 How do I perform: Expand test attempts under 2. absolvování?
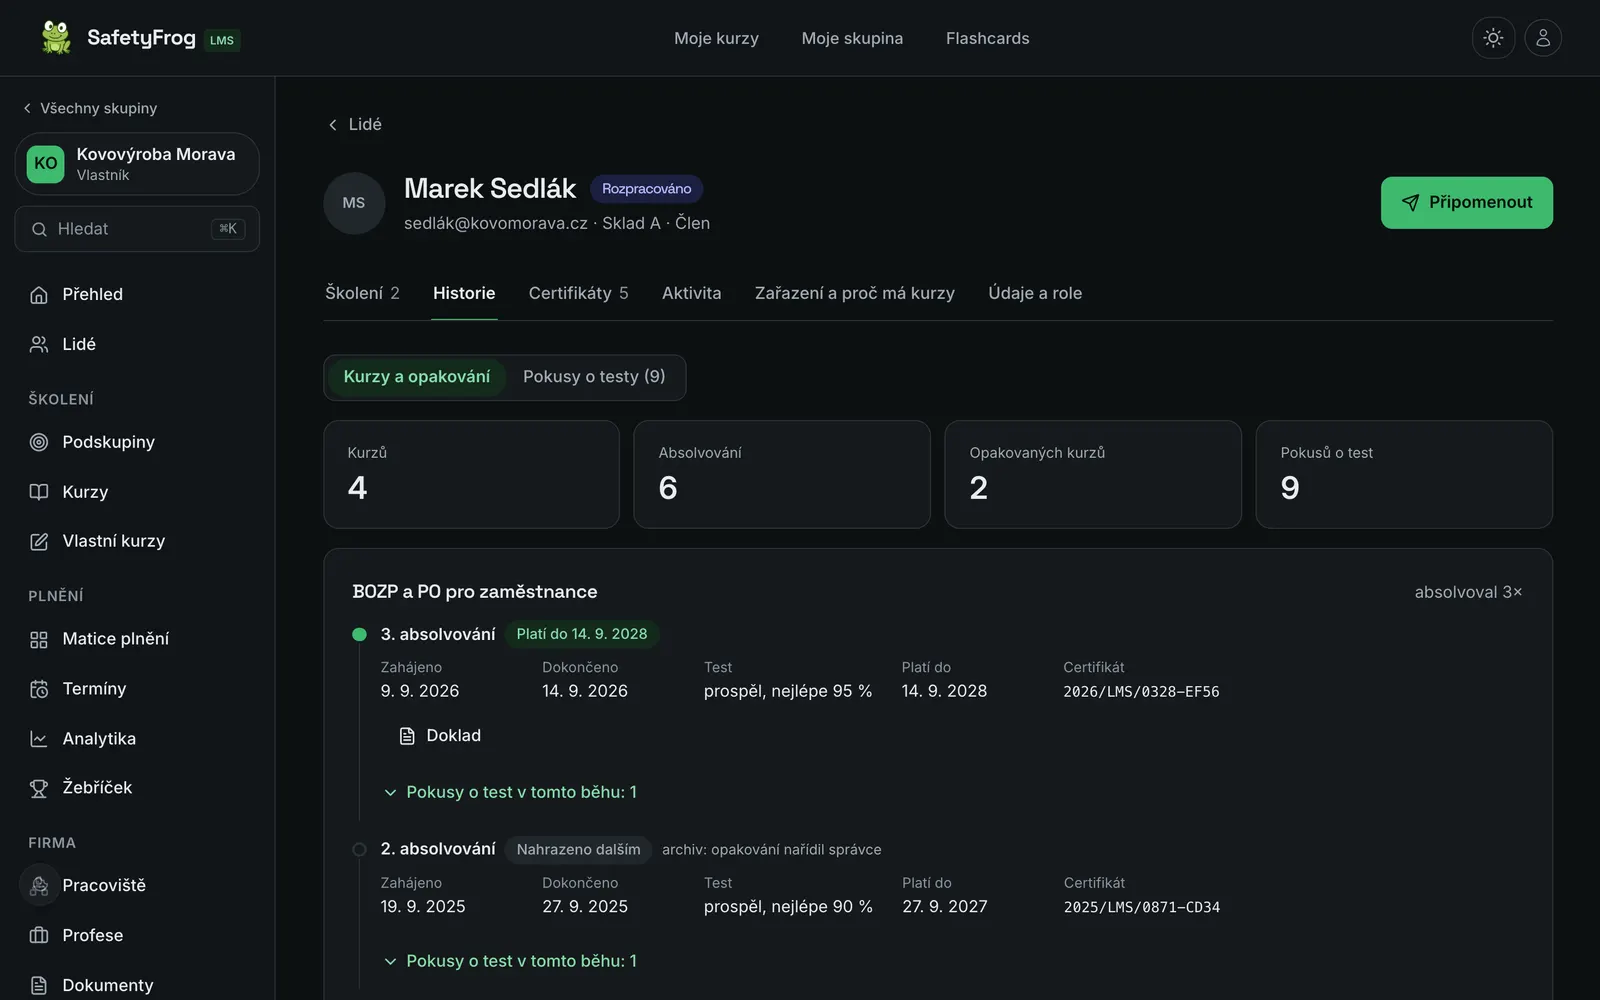coord(510,961)
